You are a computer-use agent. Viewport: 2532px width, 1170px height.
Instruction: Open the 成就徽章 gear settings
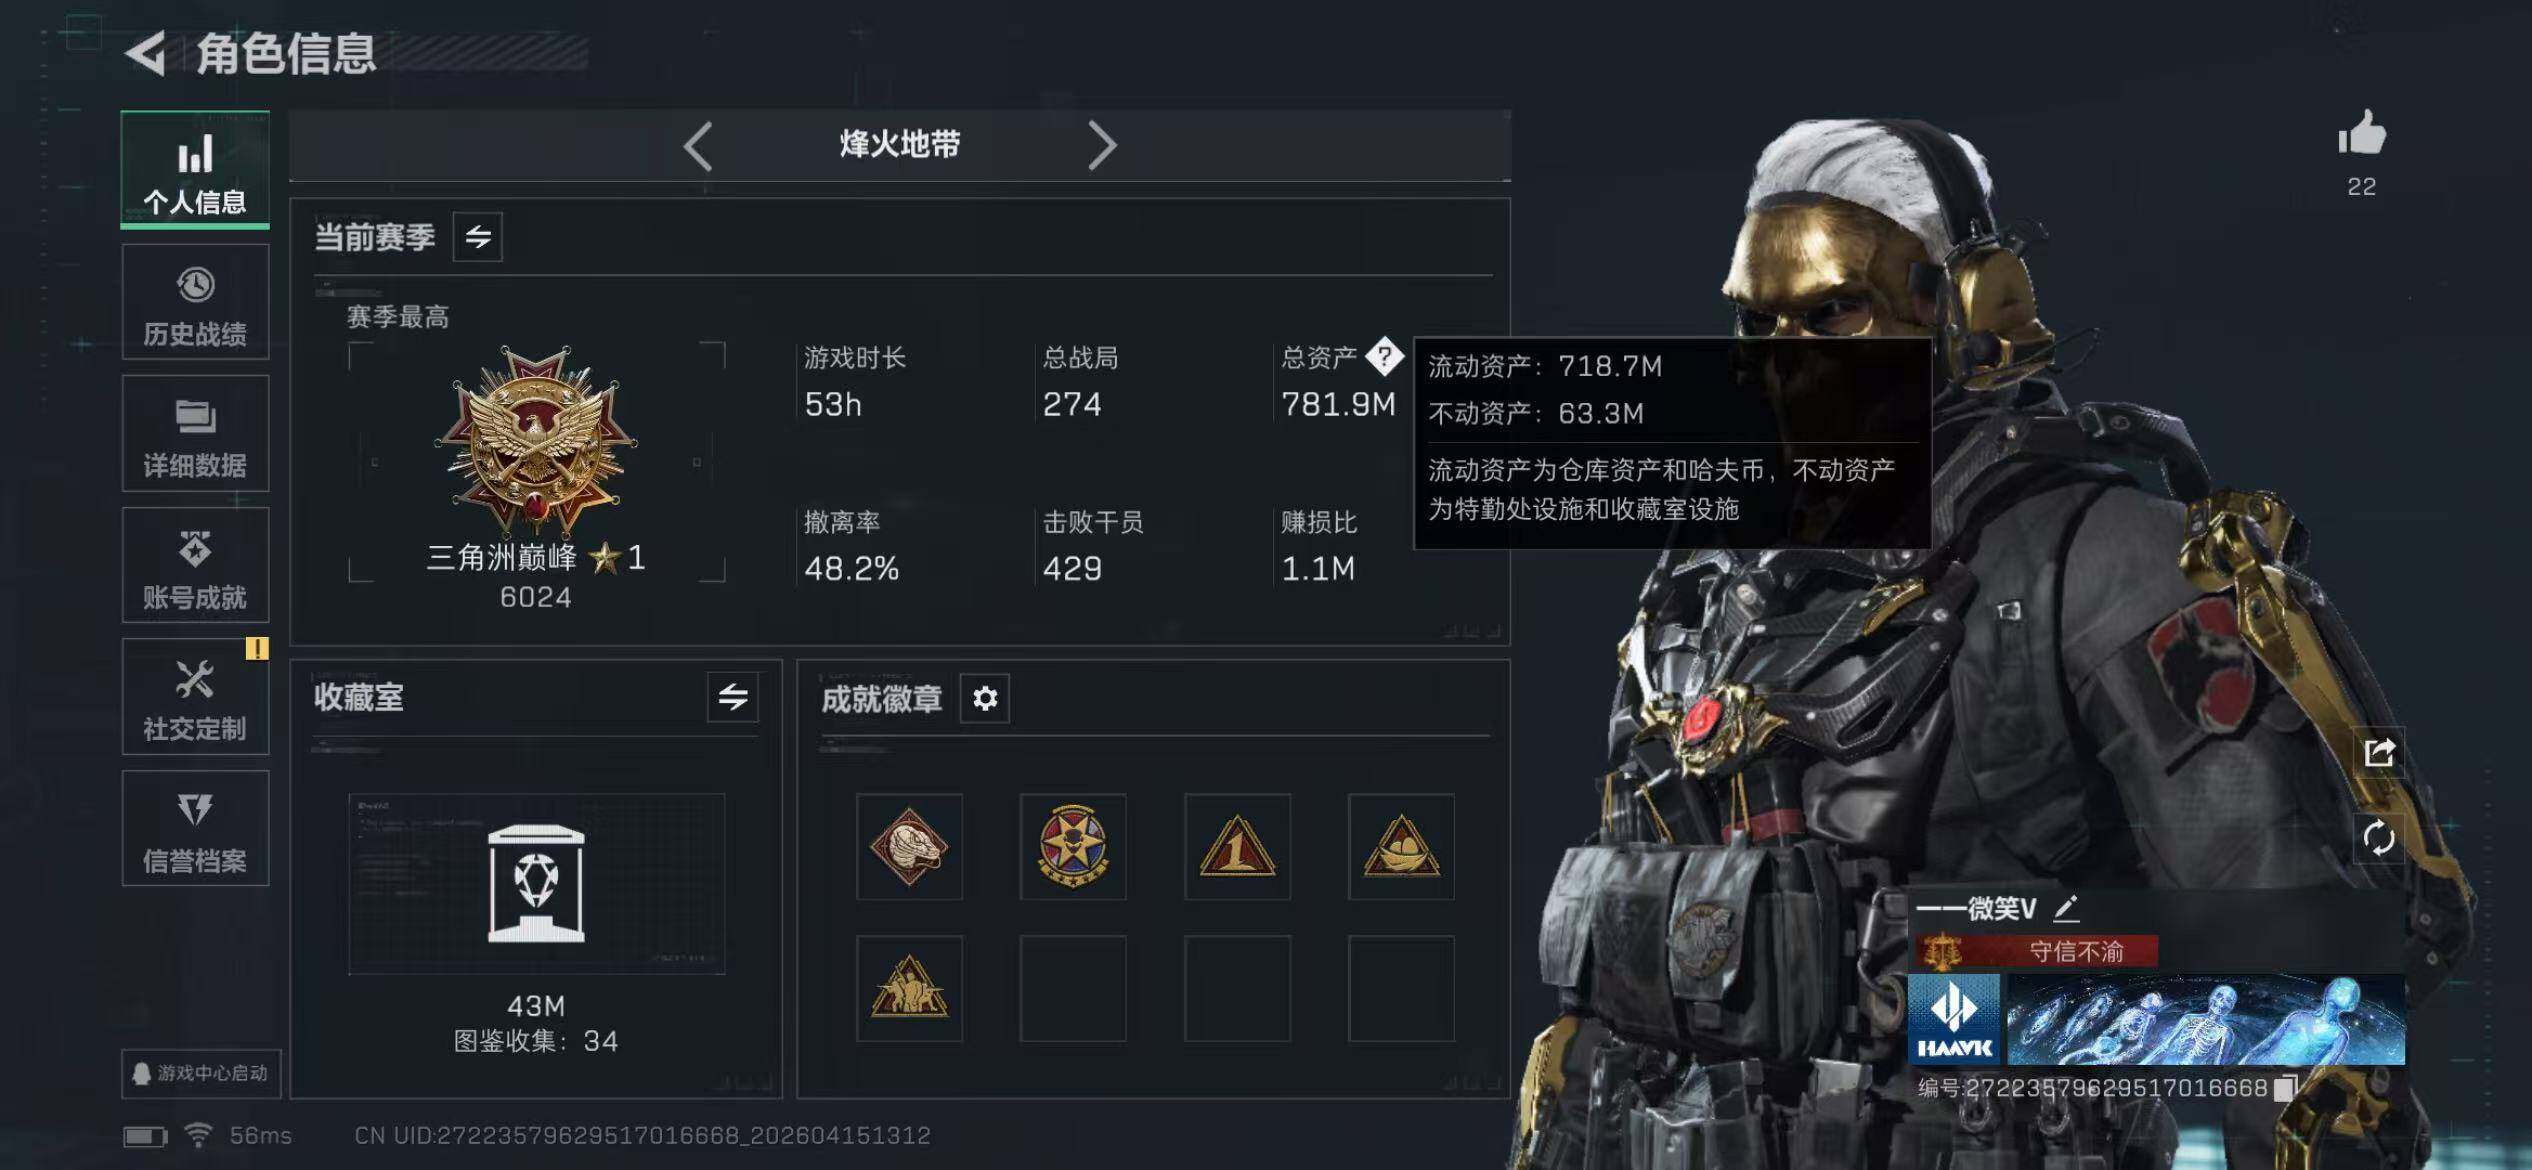click(x=985, y=698)
